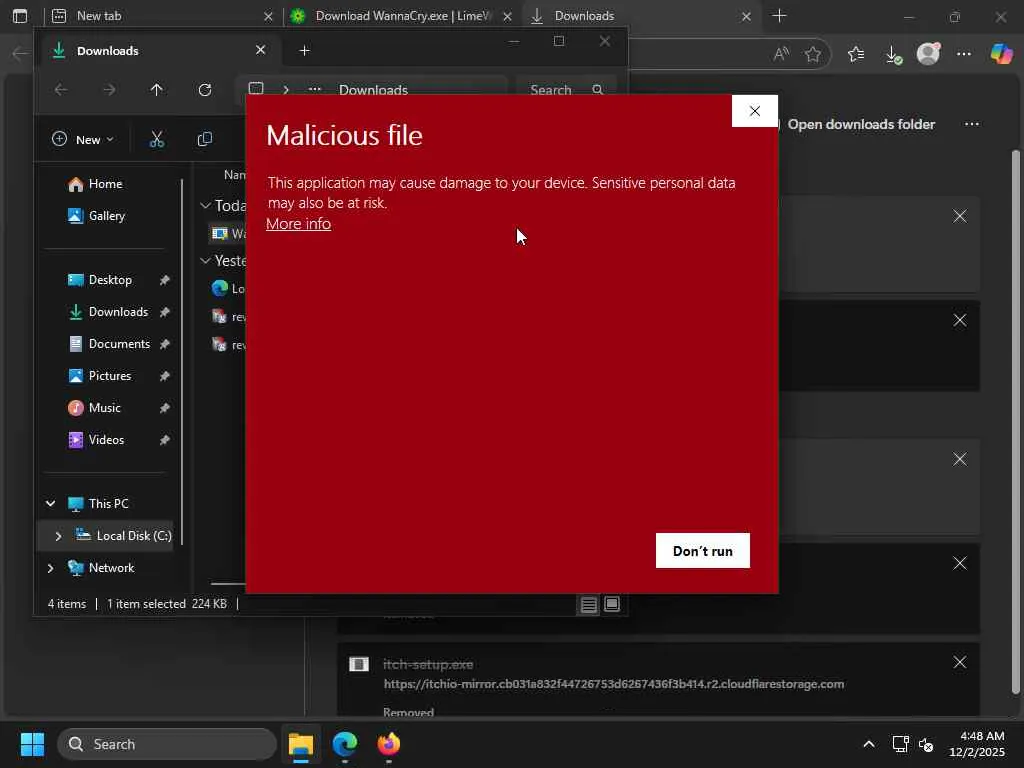Switch to details view in Explorer status bar
Screen dimensions: 1024x768
(588, 605)
